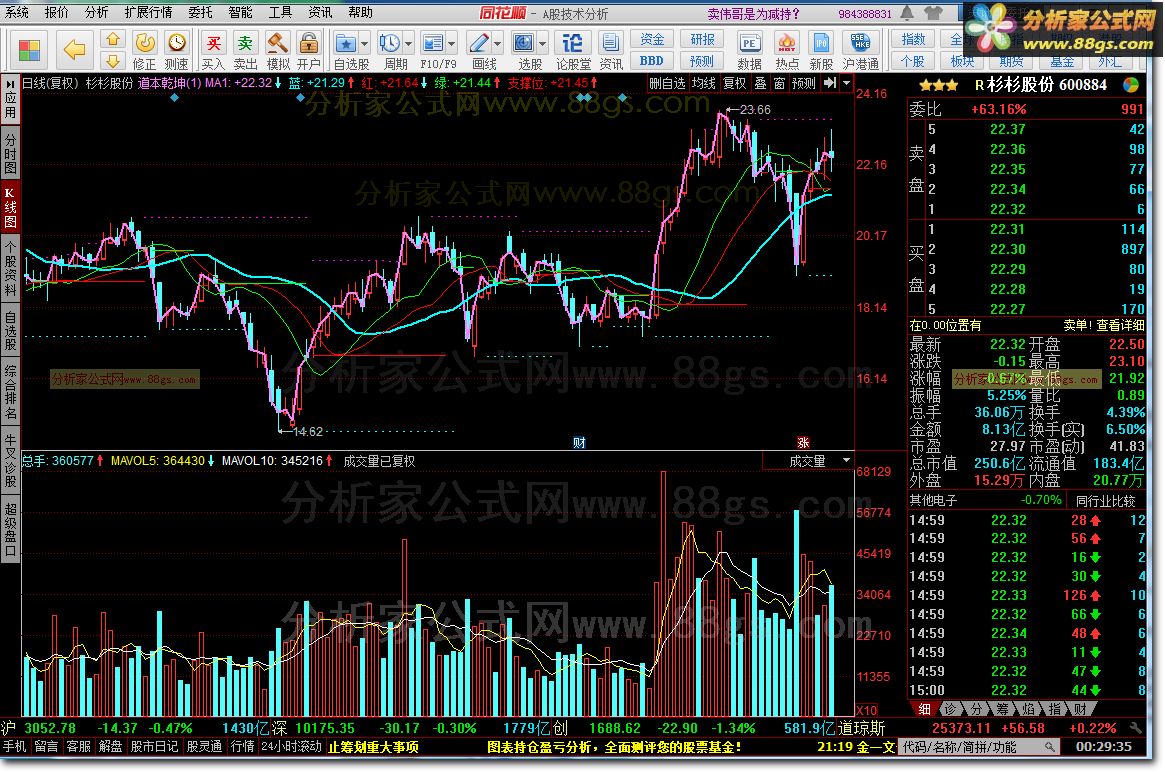Click the yellow up arrow button
Viewport: 1165px width, 772px height.
(x=112, y=39)
